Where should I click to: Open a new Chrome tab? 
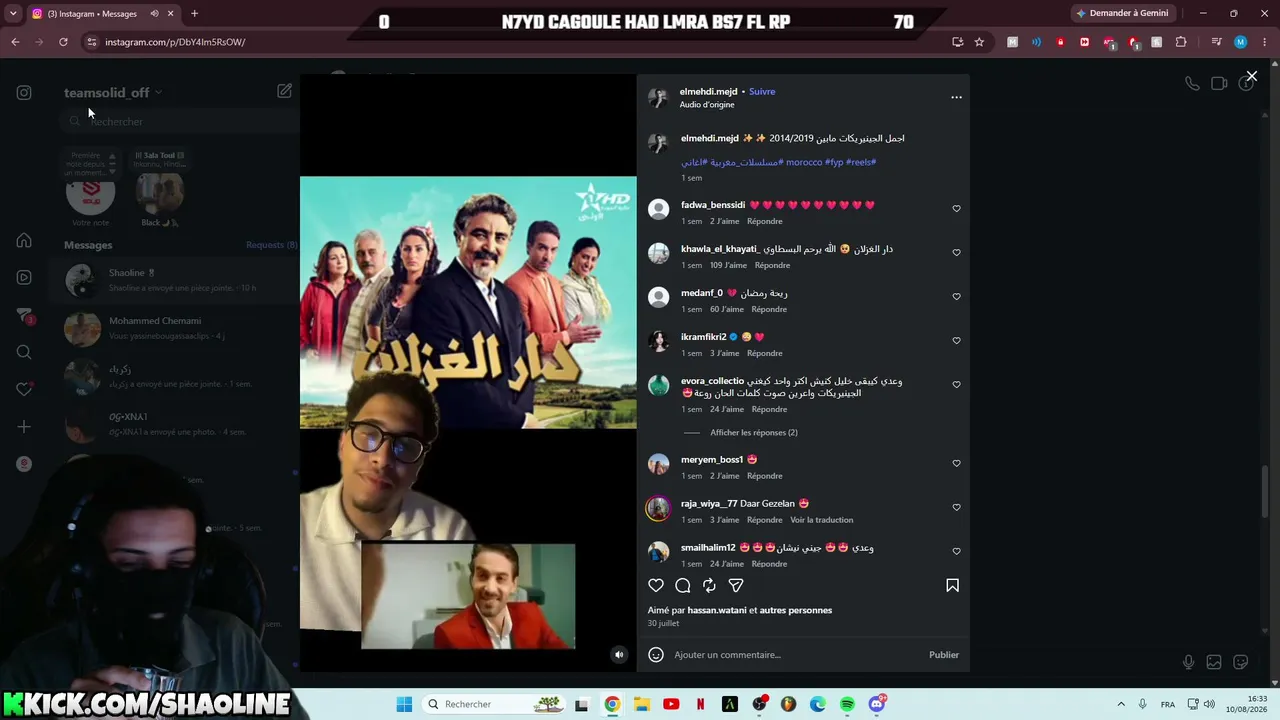tap(194, 14)
